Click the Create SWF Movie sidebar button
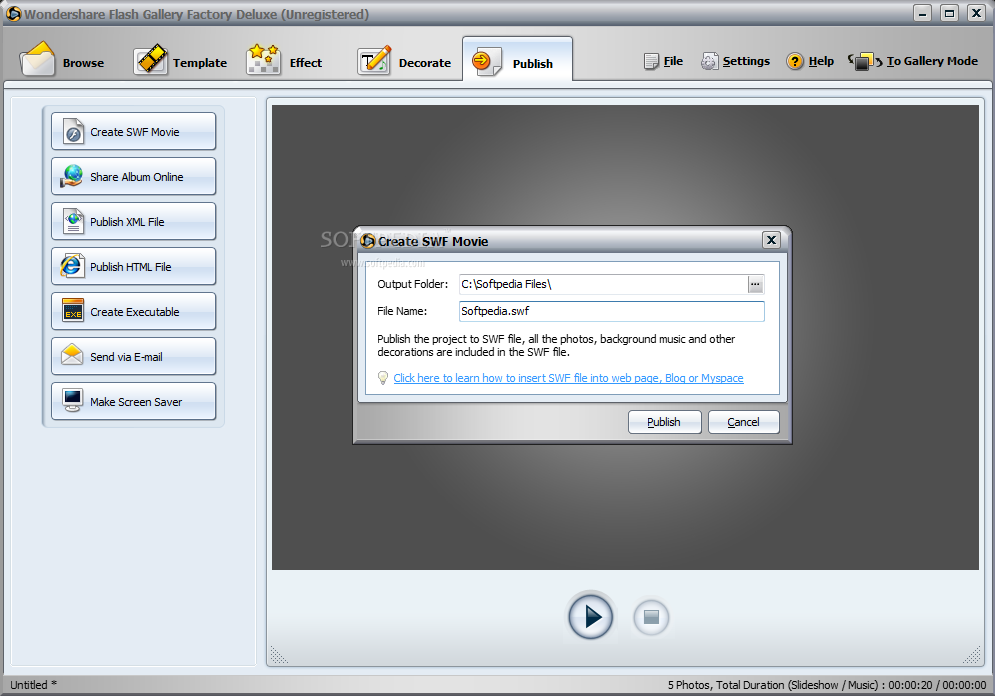 point(133,131)
